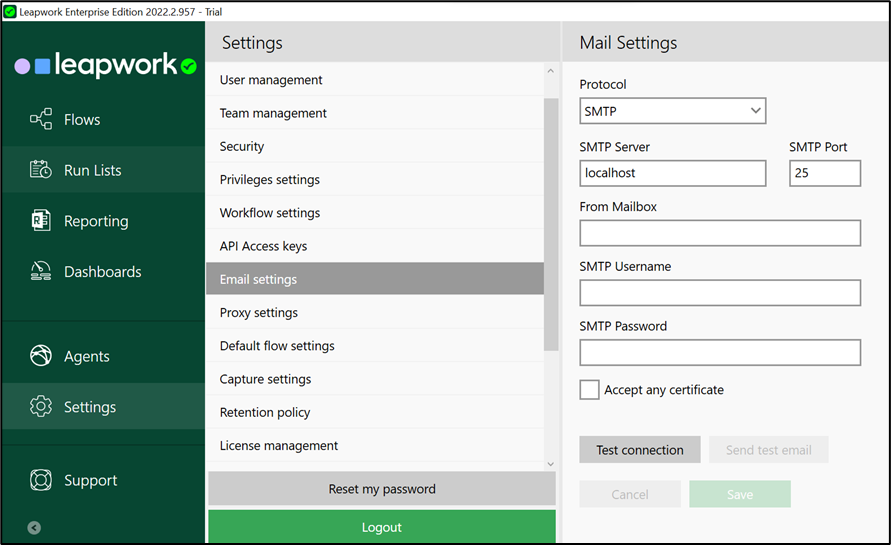Image resolution: width=891 pixels, height=545 pixels.
Task: Open User management settings
Action: tap(271, 80)
